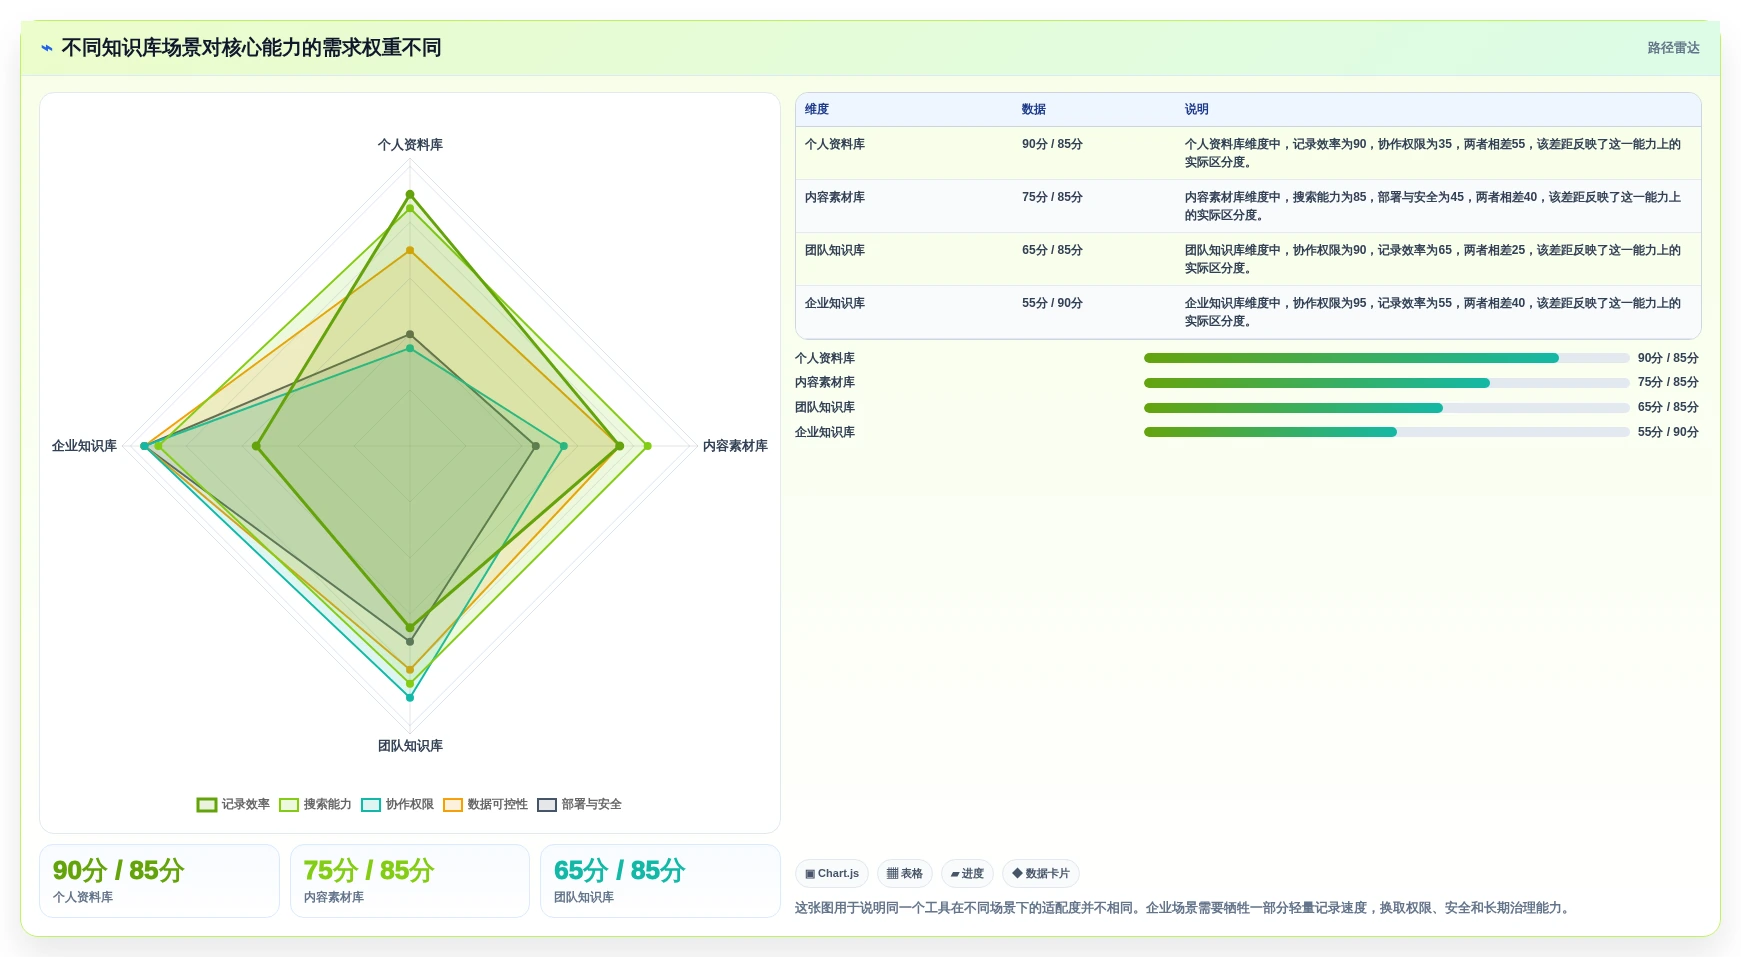The height and width of the screenshot is (957, 1741).
Task: Click the 部署与安全 legend label text
Action: coord(592,805)
